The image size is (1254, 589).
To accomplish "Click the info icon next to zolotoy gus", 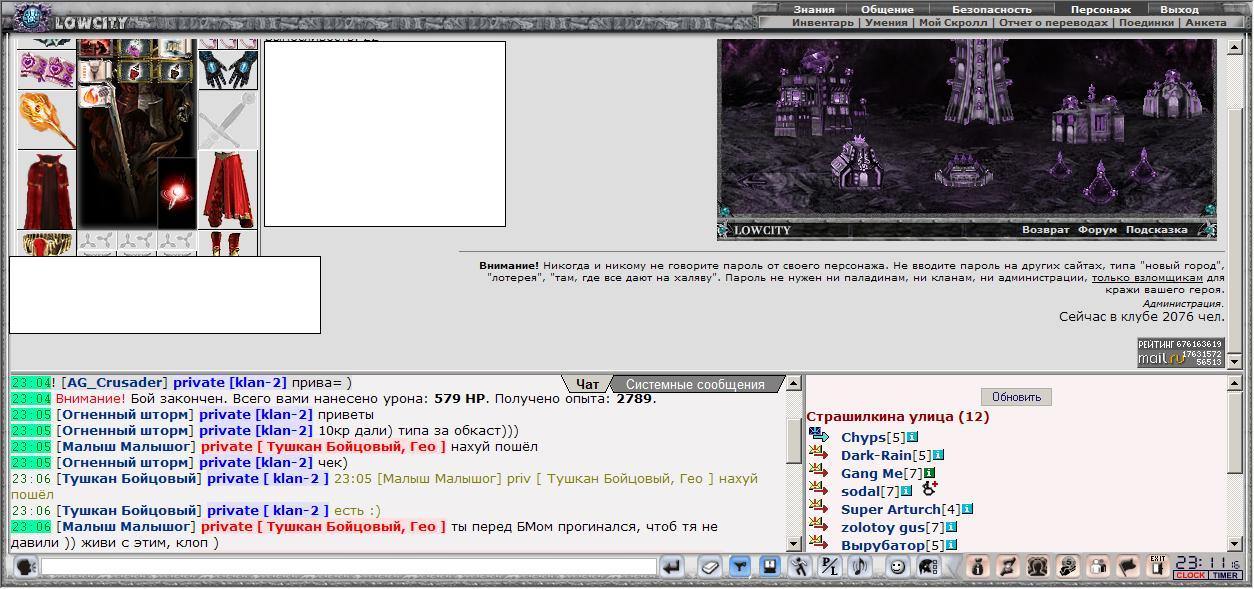I will click(x=952, y=527).
